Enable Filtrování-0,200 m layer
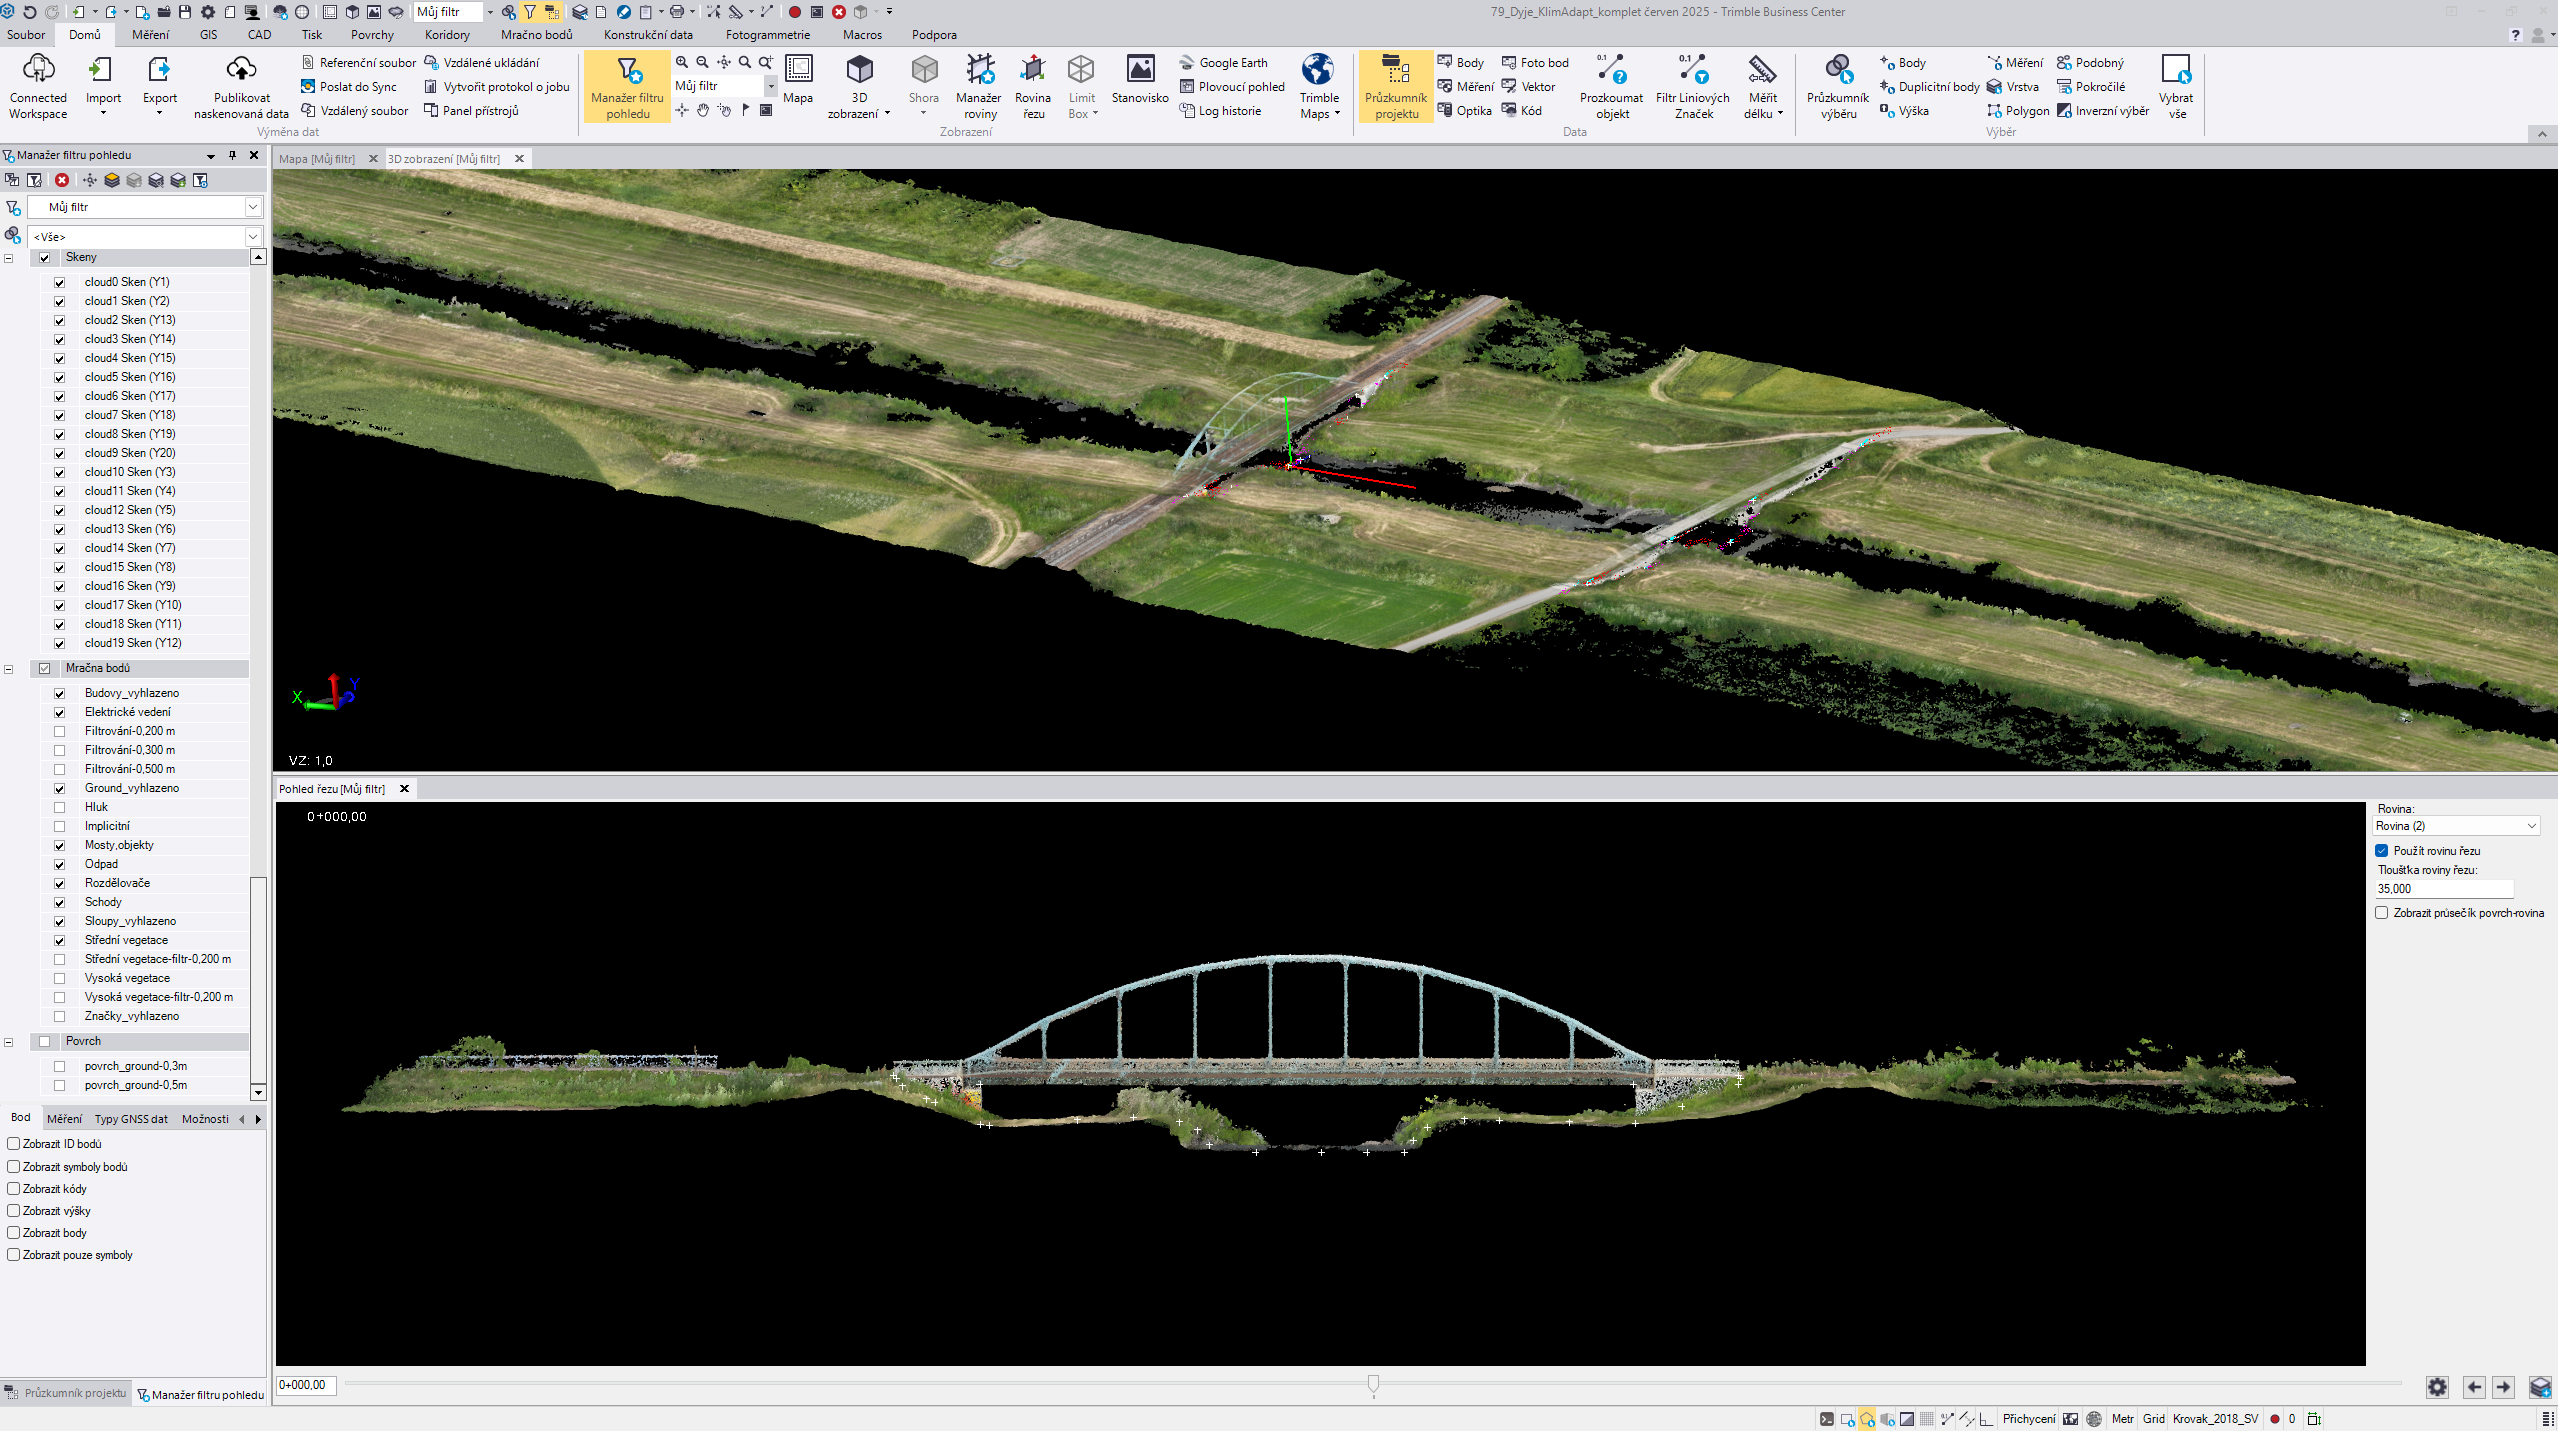The height and width of the screenshot is (1432, 2558). [x=59, y=732]
